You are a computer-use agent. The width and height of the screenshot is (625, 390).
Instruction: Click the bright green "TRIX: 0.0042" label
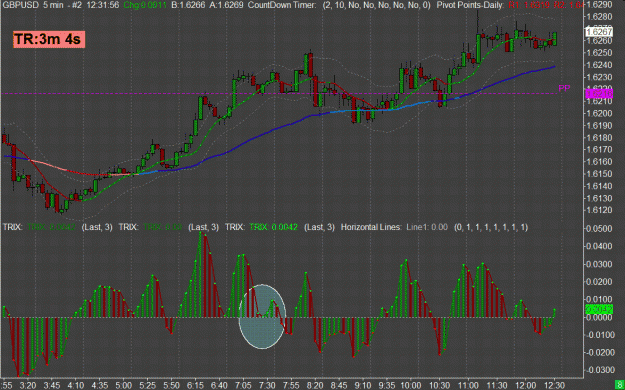click(273, 227)
